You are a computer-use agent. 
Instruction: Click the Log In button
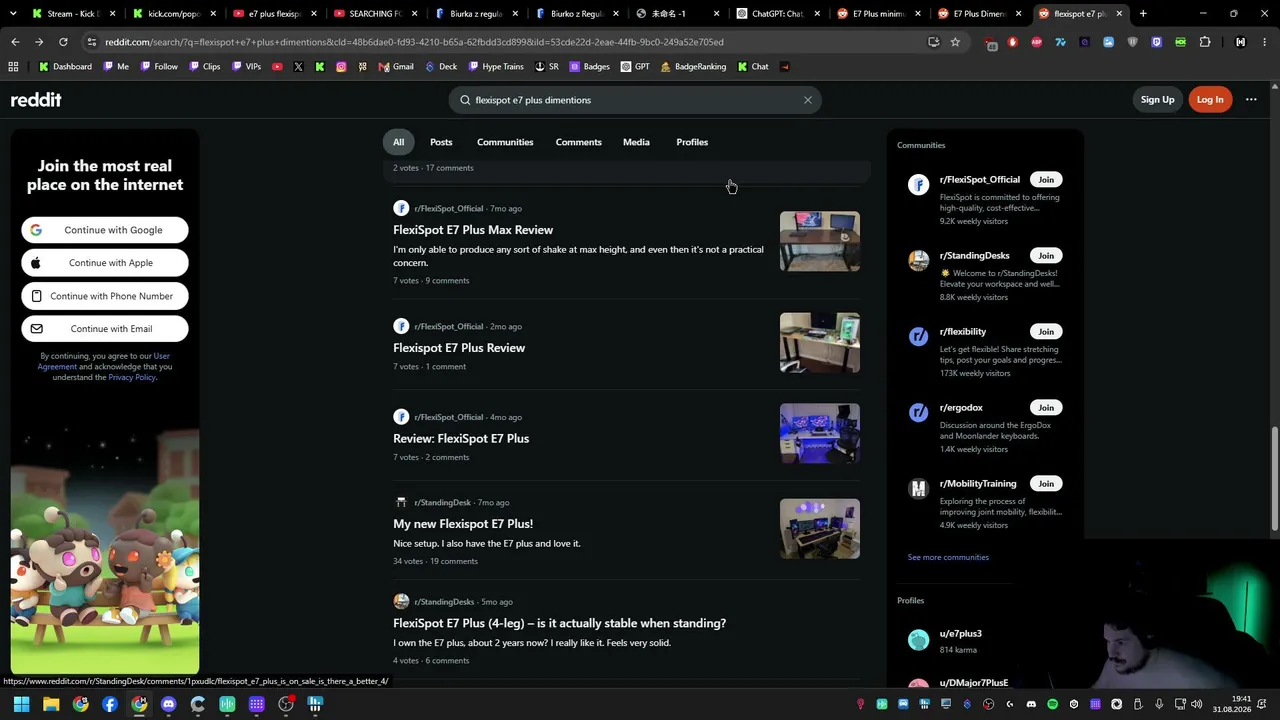(x=1210, y=100)
